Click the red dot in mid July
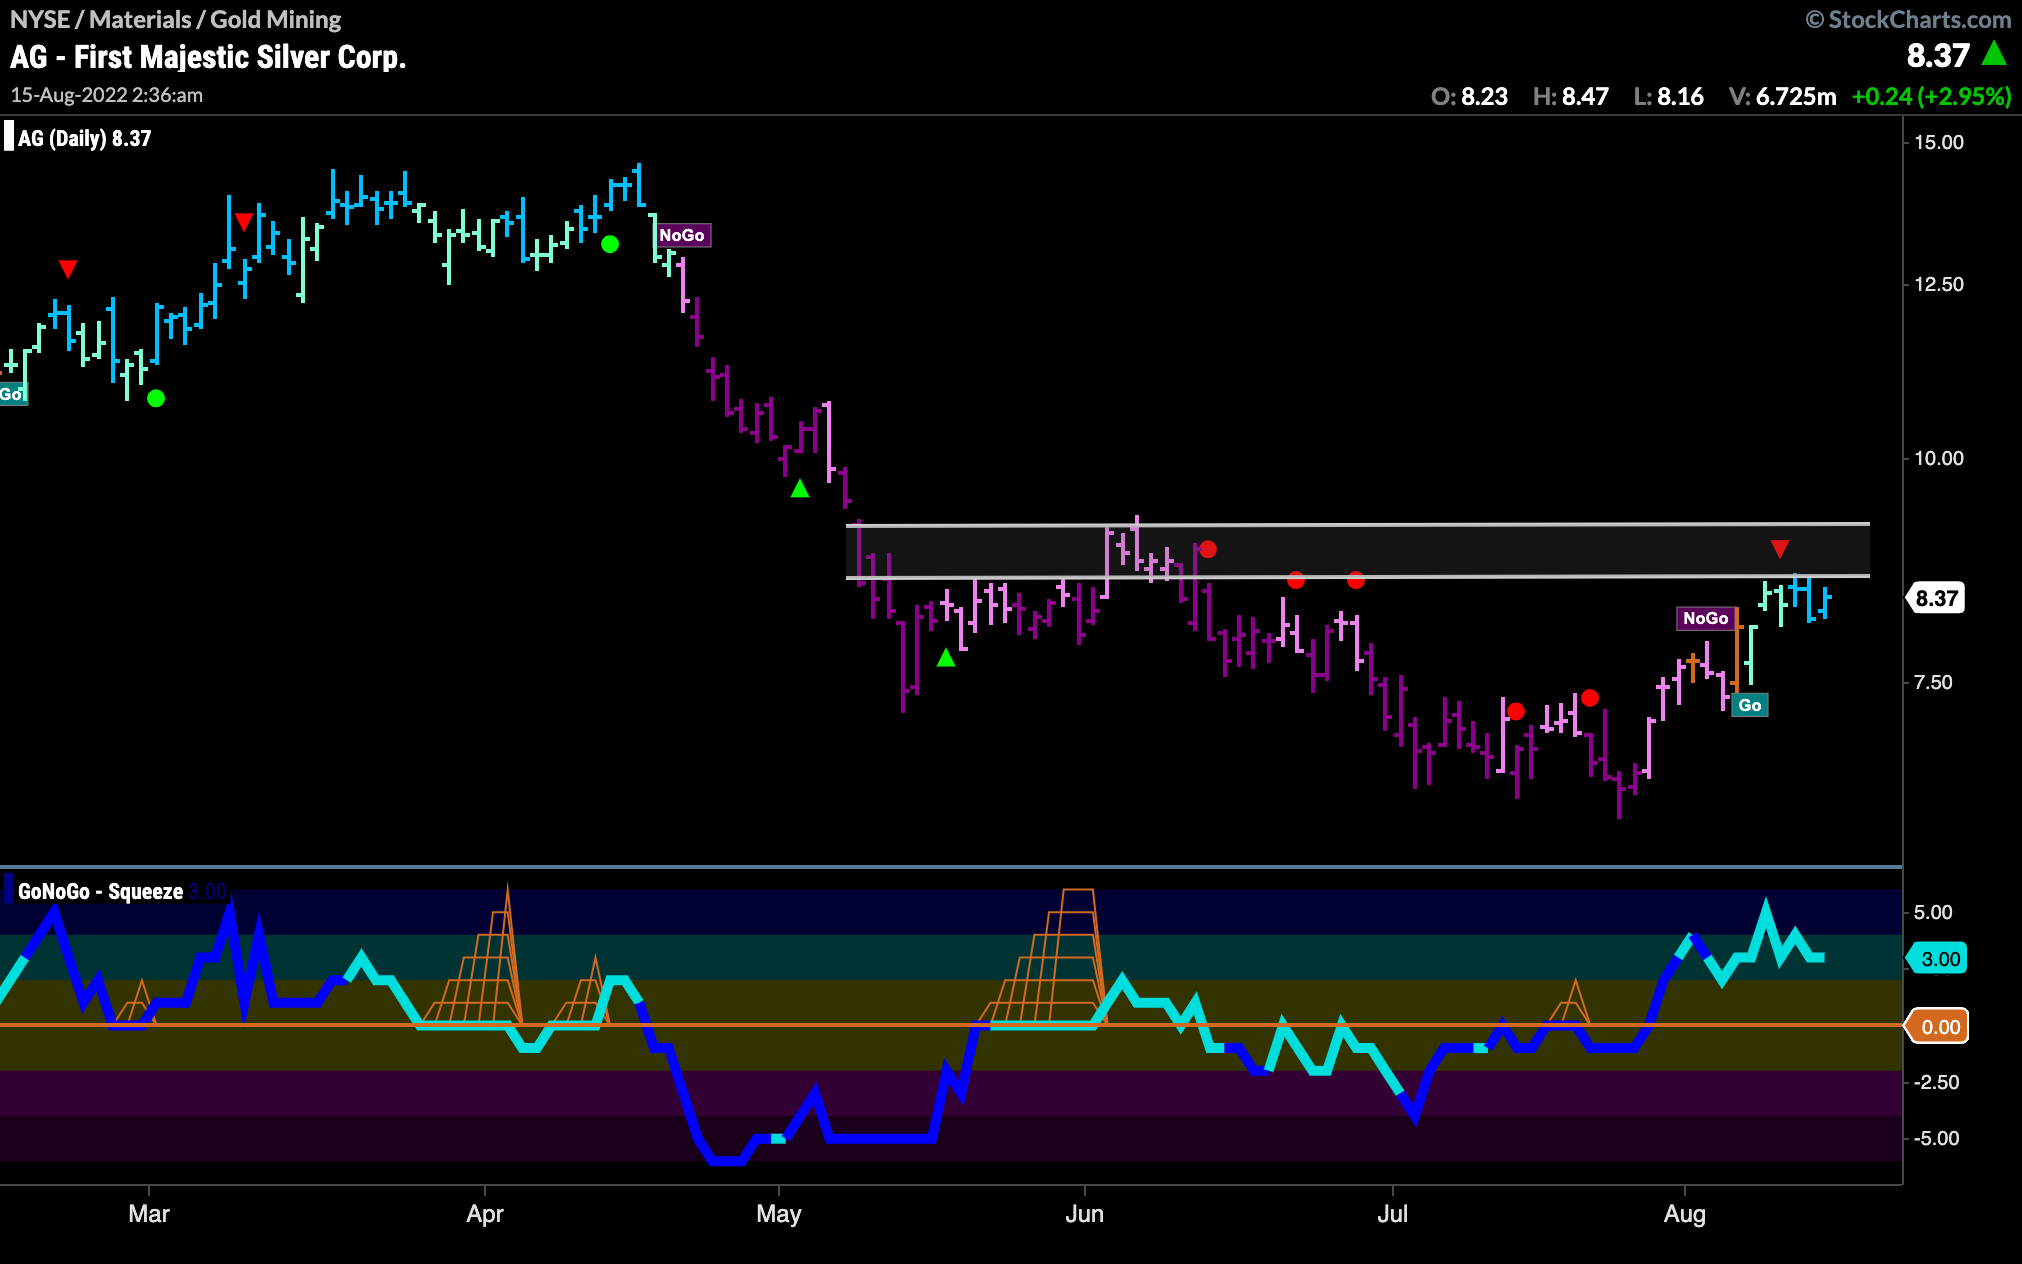2022x1264 pixels. point(1516,711)
